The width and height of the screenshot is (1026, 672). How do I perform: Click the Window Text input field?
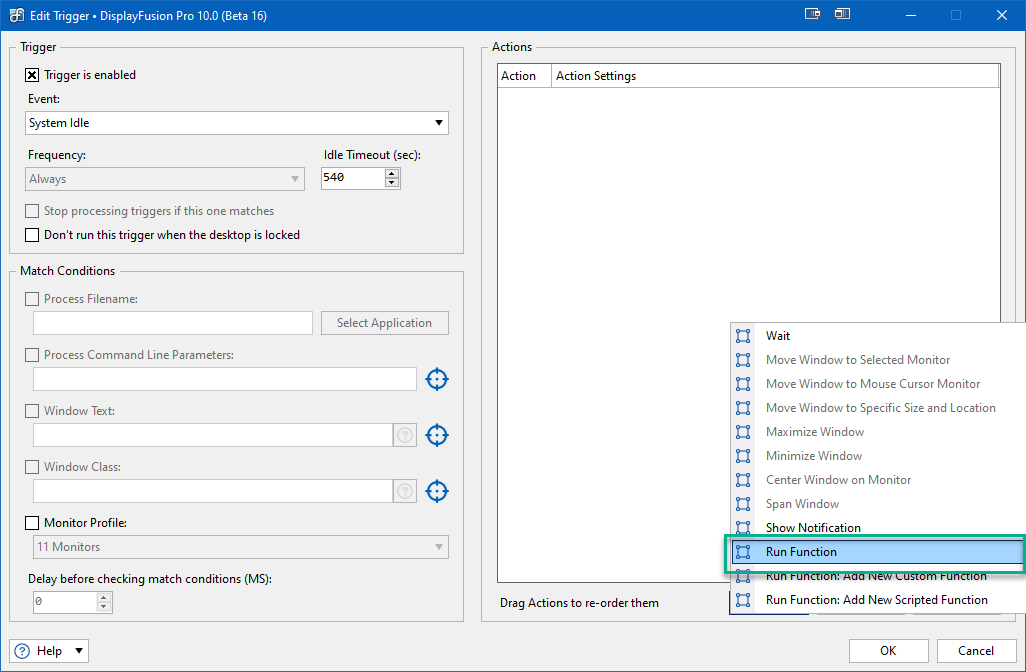[213, 435]
